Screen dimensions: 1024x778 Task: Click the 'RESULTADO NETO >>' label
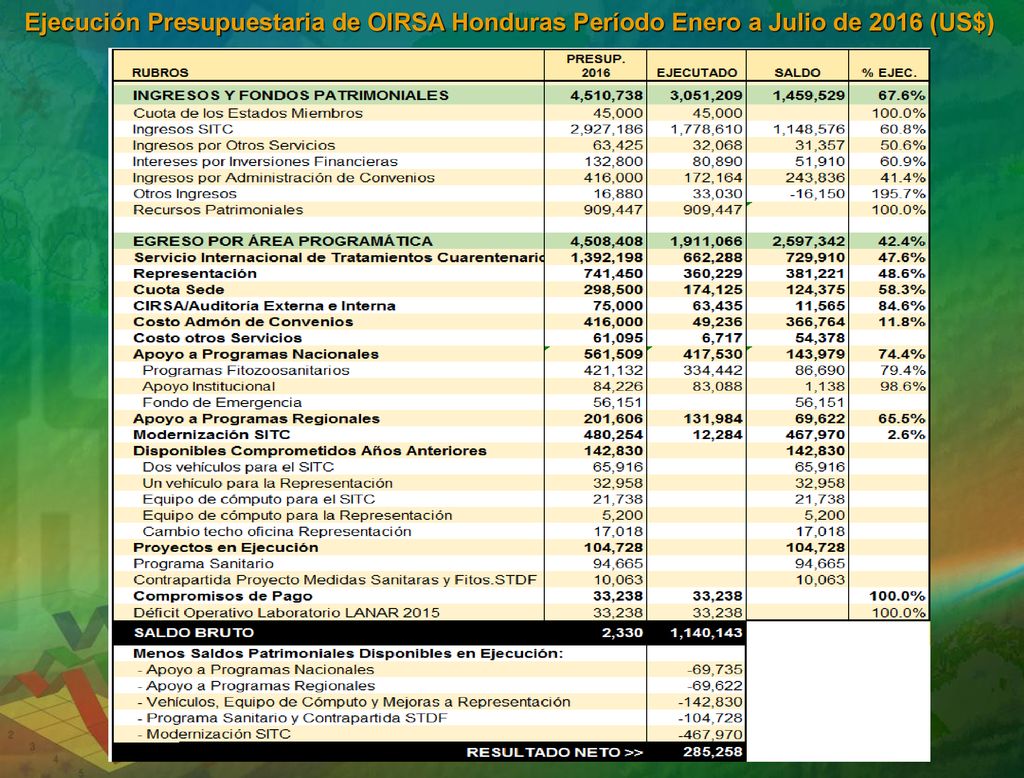point(555,752)
